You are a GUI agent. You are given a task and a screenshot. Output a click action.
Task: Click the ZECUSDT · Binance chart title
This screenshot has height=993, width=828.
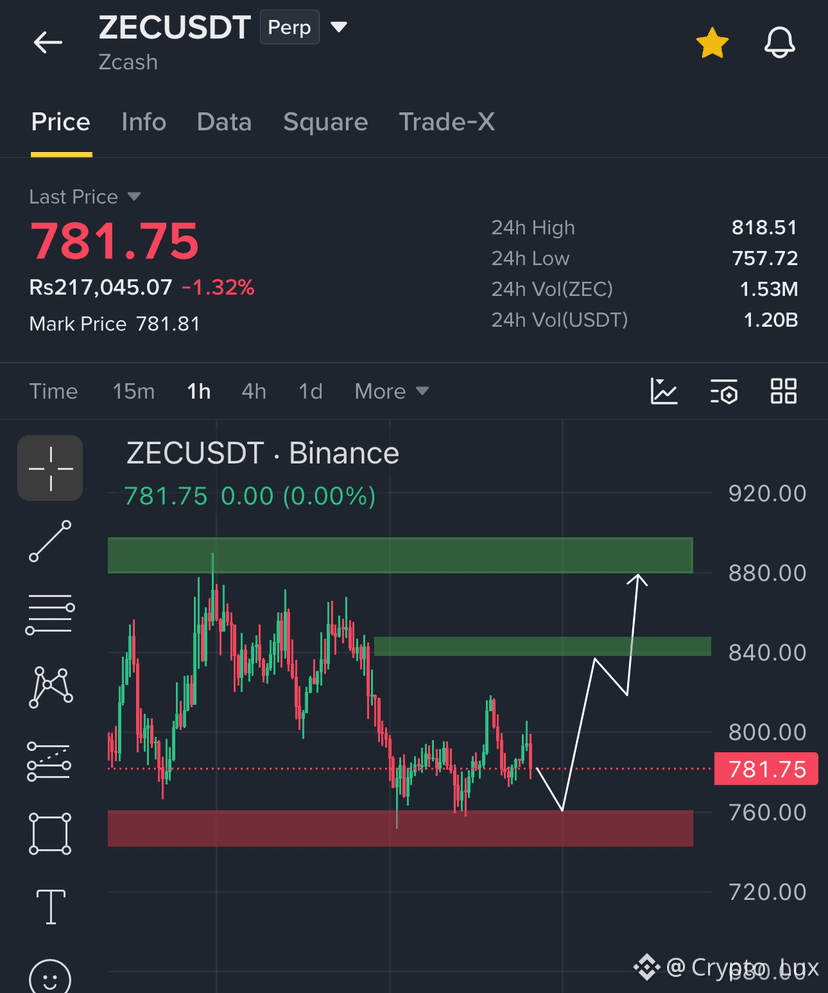[263, 453]
